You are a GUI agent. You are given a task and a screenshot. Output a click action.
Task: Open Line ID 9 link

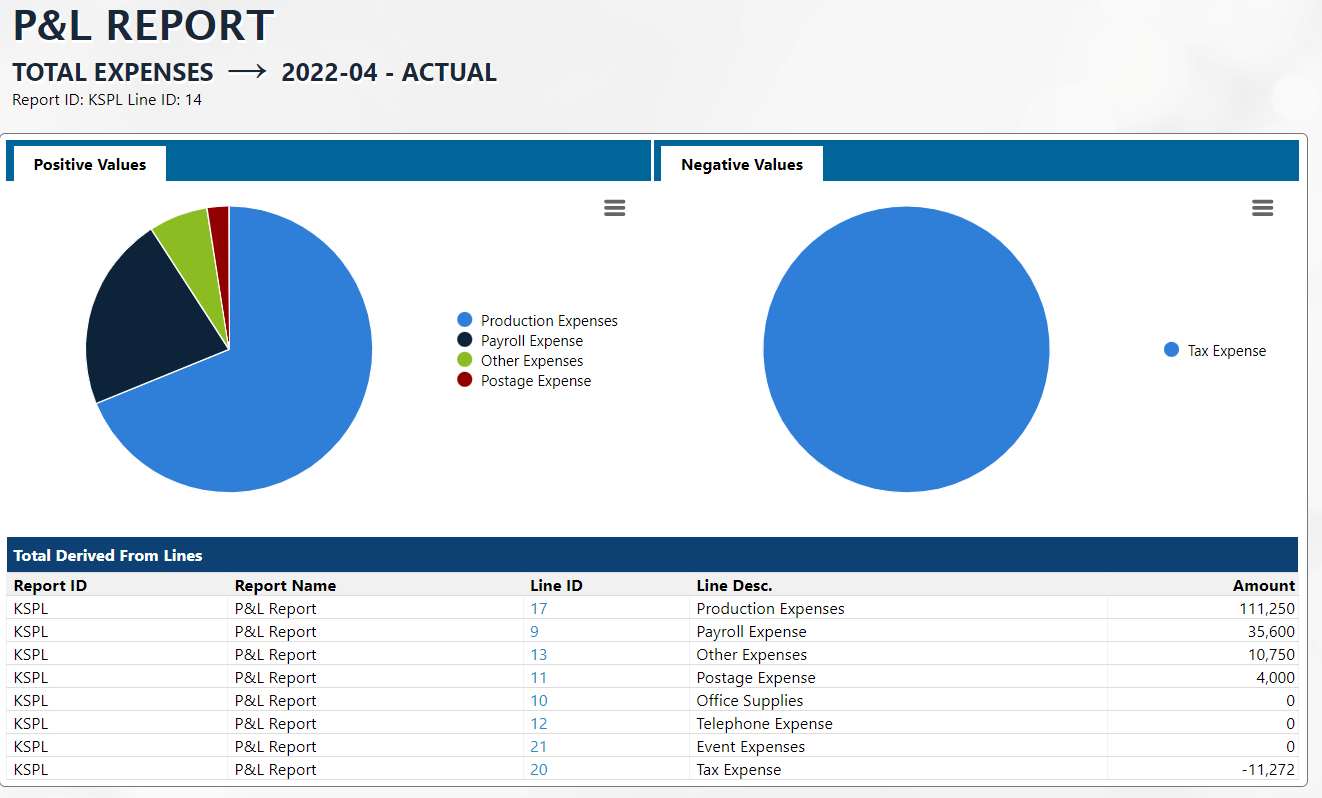point(535,632)
